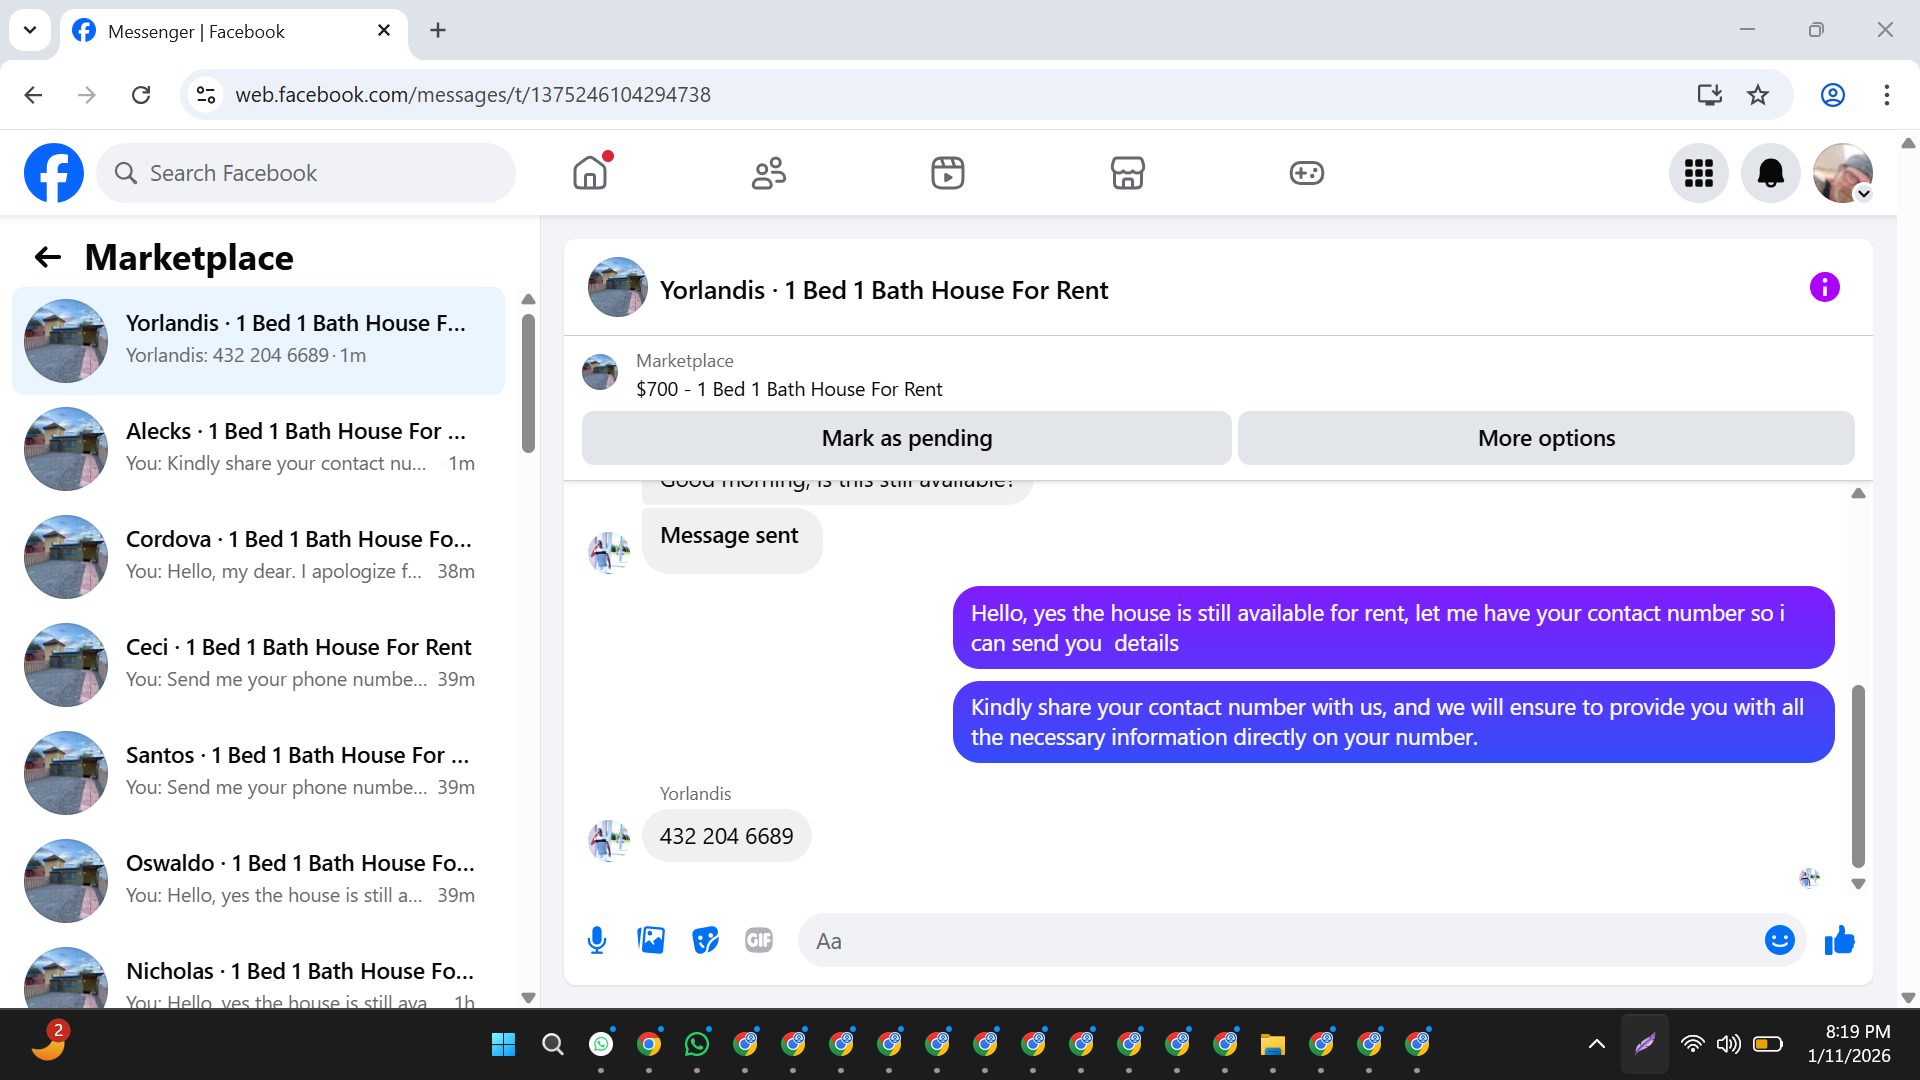Open the Oswaldo conversation
Screen dimensions: 1920x1080
click(x=258, y=881)
